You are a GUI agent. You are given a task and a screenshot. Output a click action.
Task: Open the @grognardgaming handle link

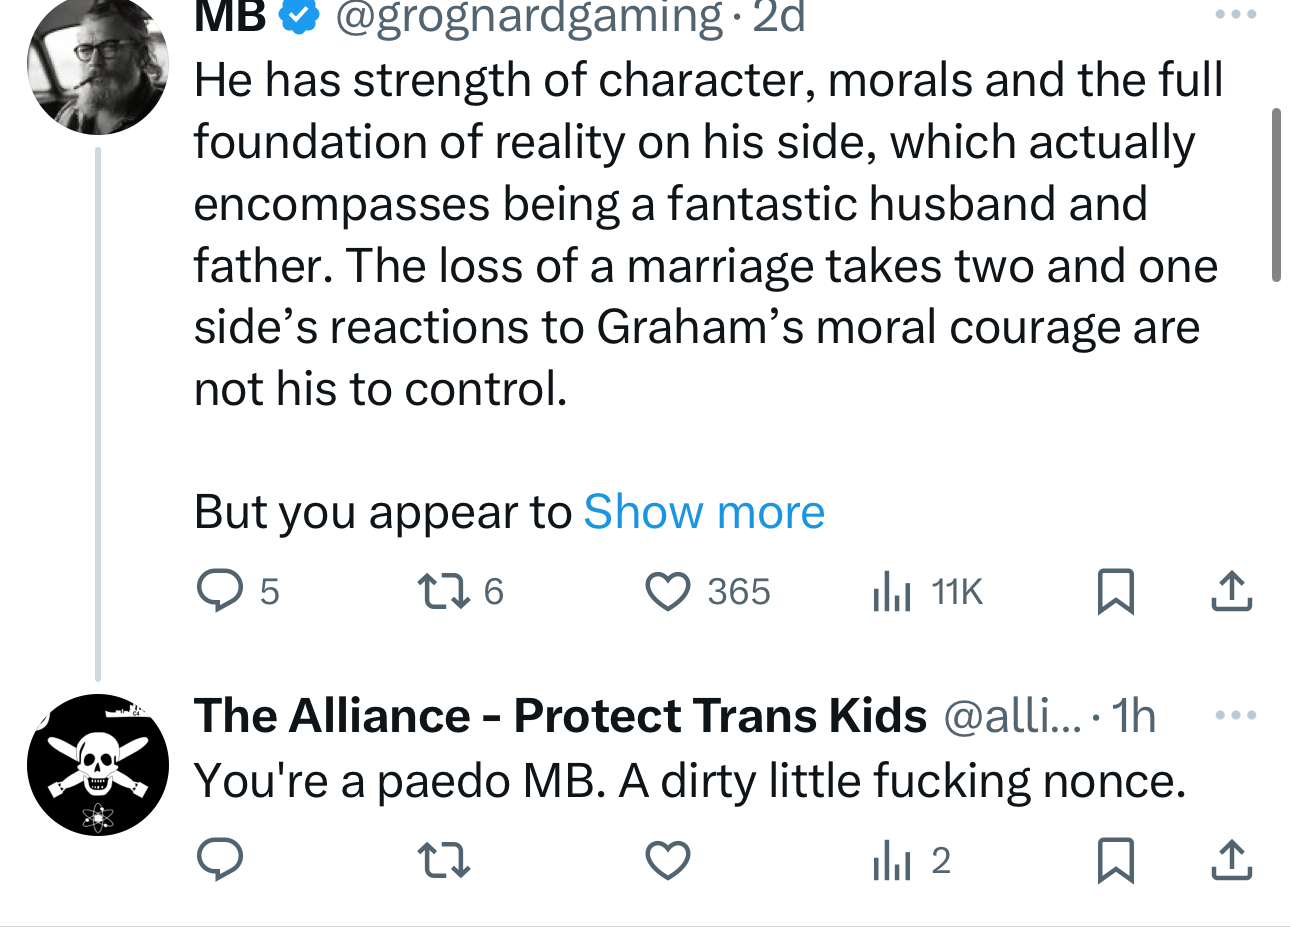pos(529,18)
